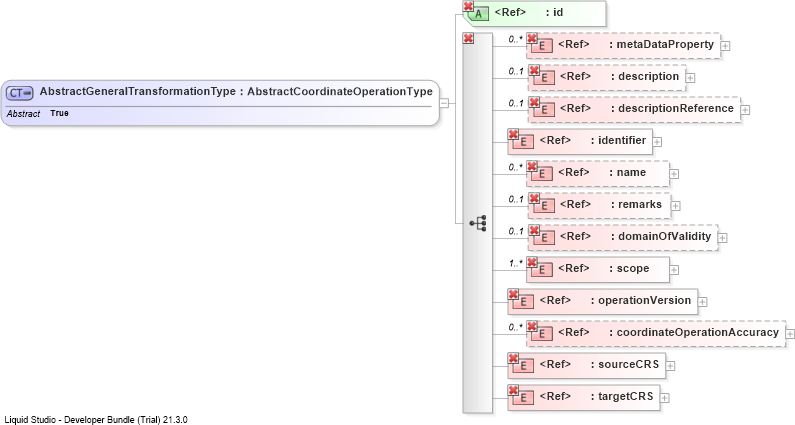Click the element icon of identifier

coord(523,141)
